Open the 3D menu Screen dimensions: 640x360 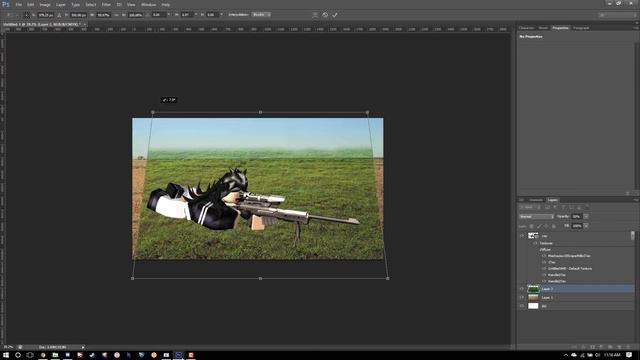point(119,4)
